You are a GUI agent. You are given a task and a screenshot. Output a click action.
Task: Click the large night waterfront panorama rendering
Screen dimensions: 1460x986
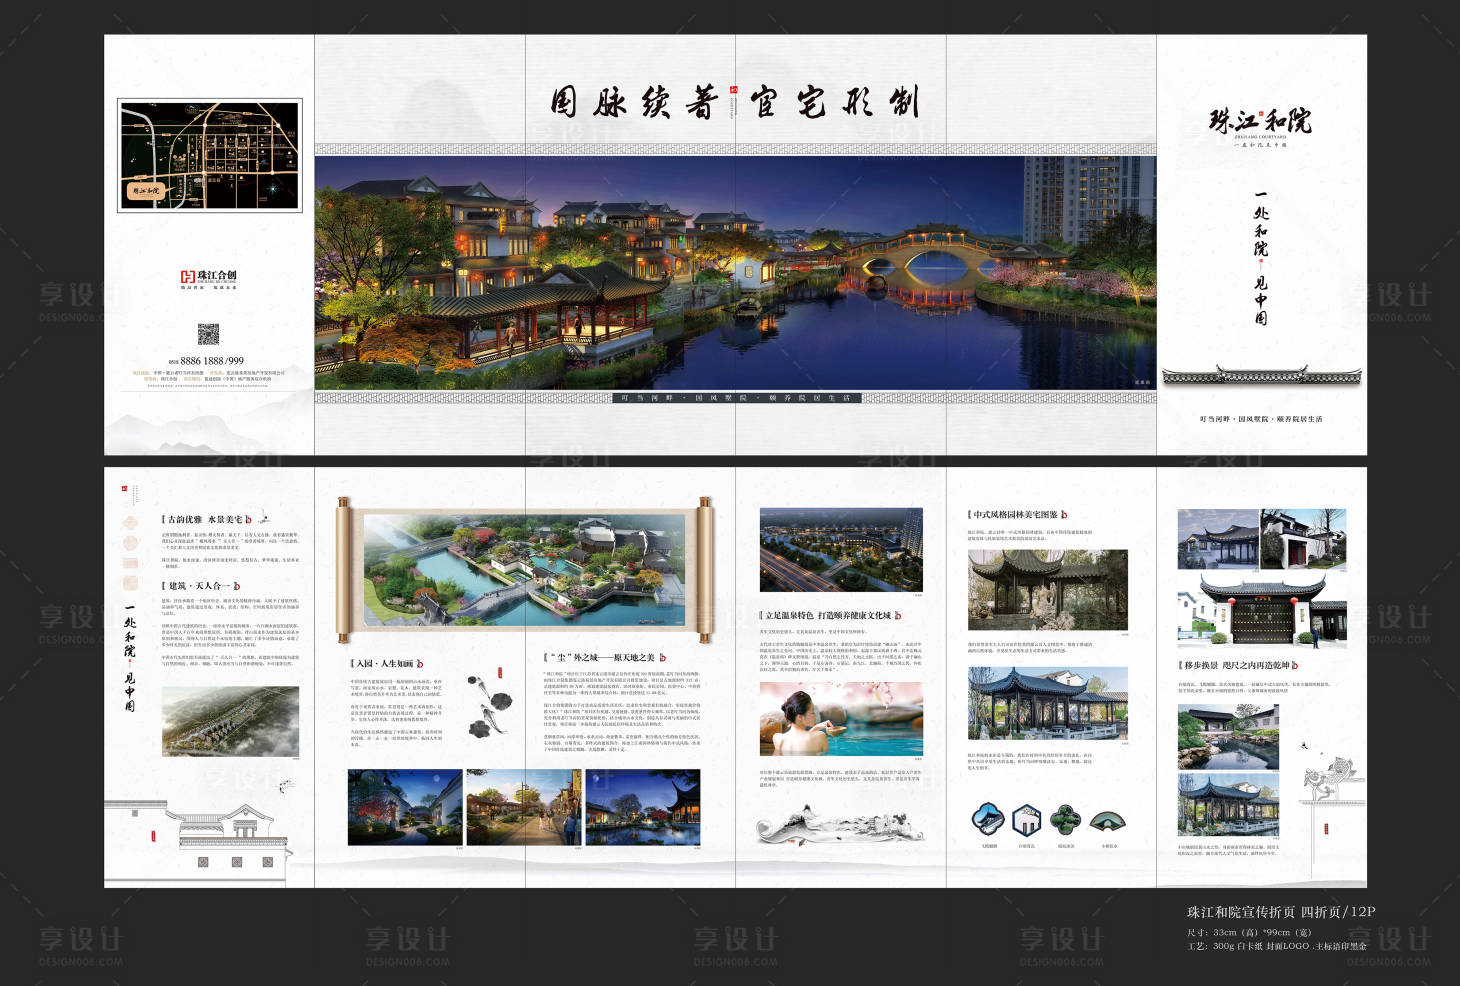(x=735, y=273)
